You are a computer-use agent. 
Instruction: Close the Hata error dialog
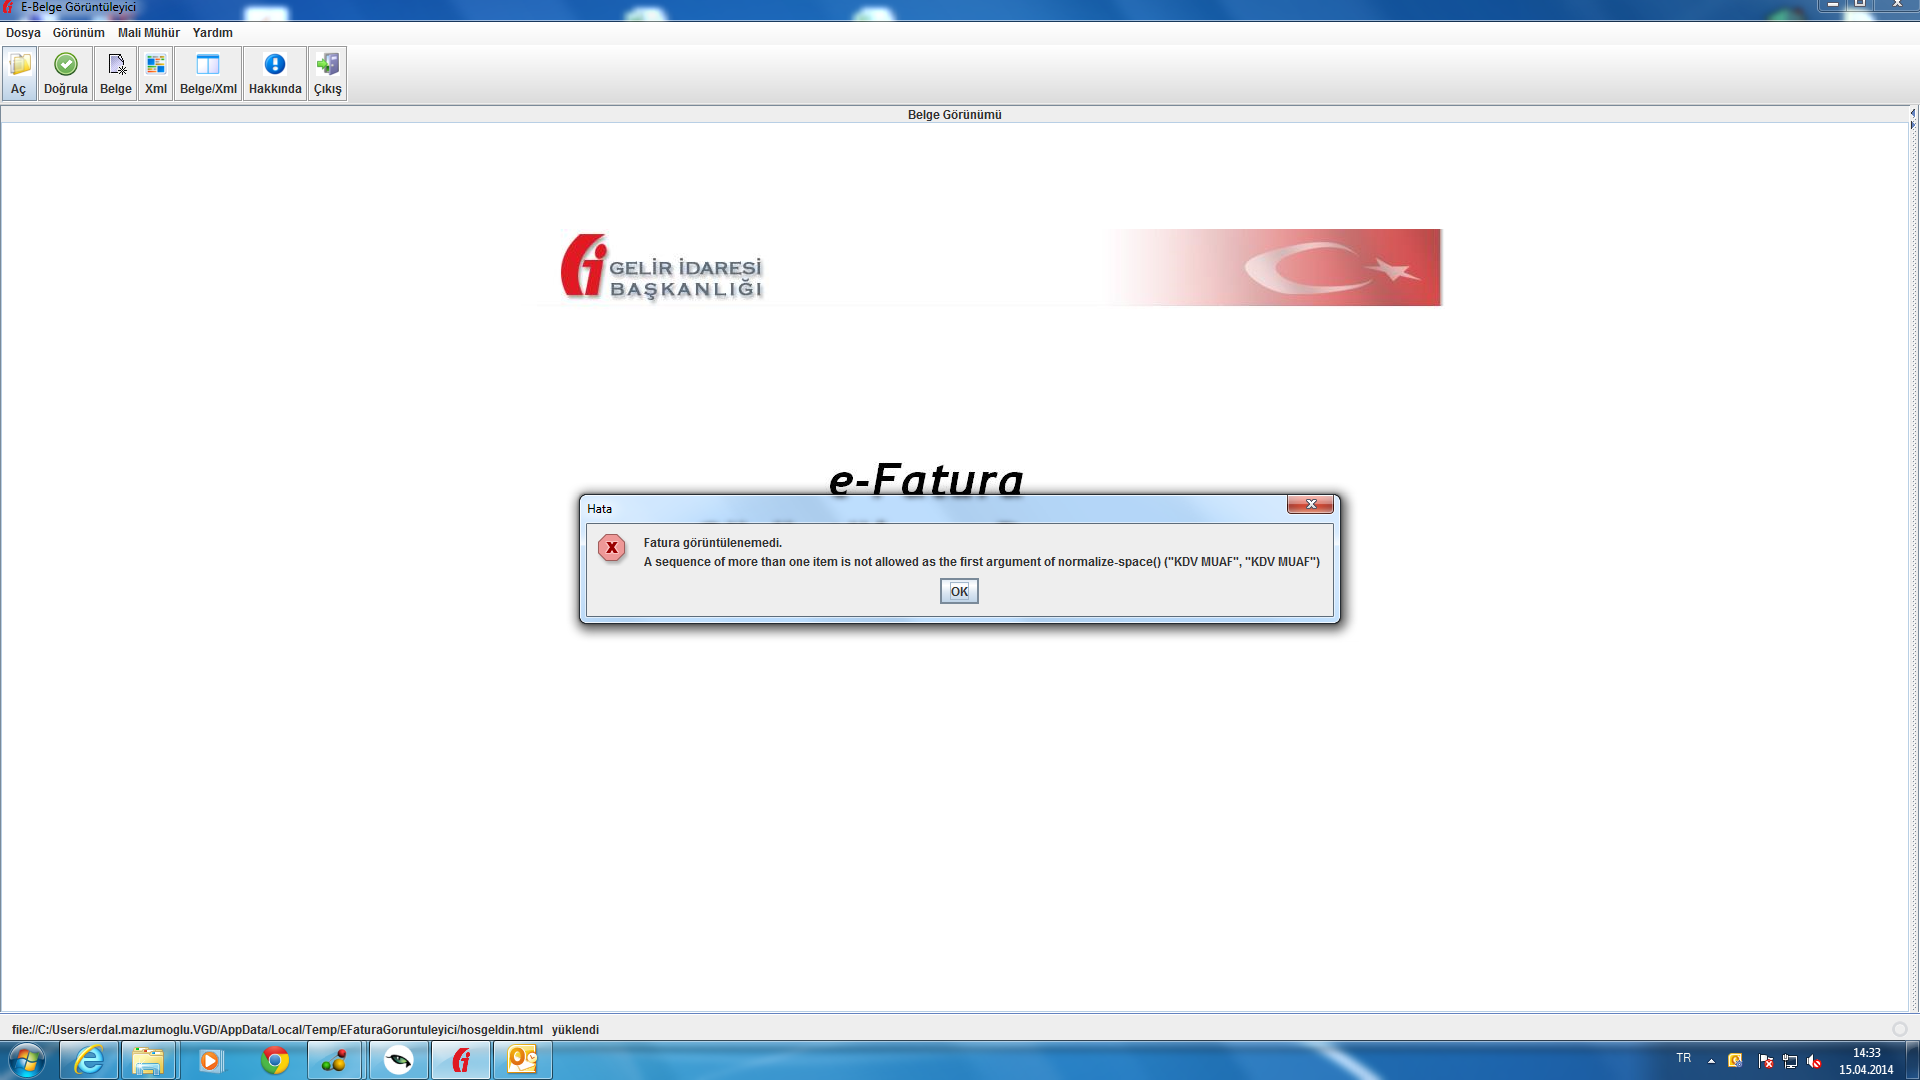pyautogui.click(x=1310, y=505)
